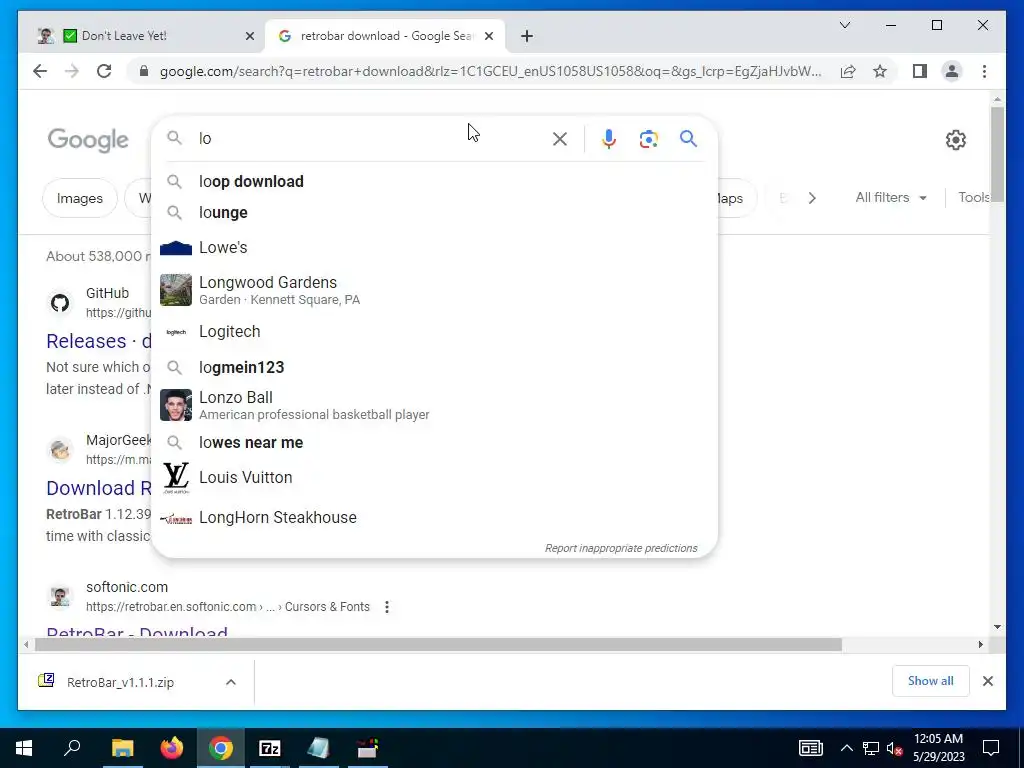Close the Don't Leave Yet tab

249,36
